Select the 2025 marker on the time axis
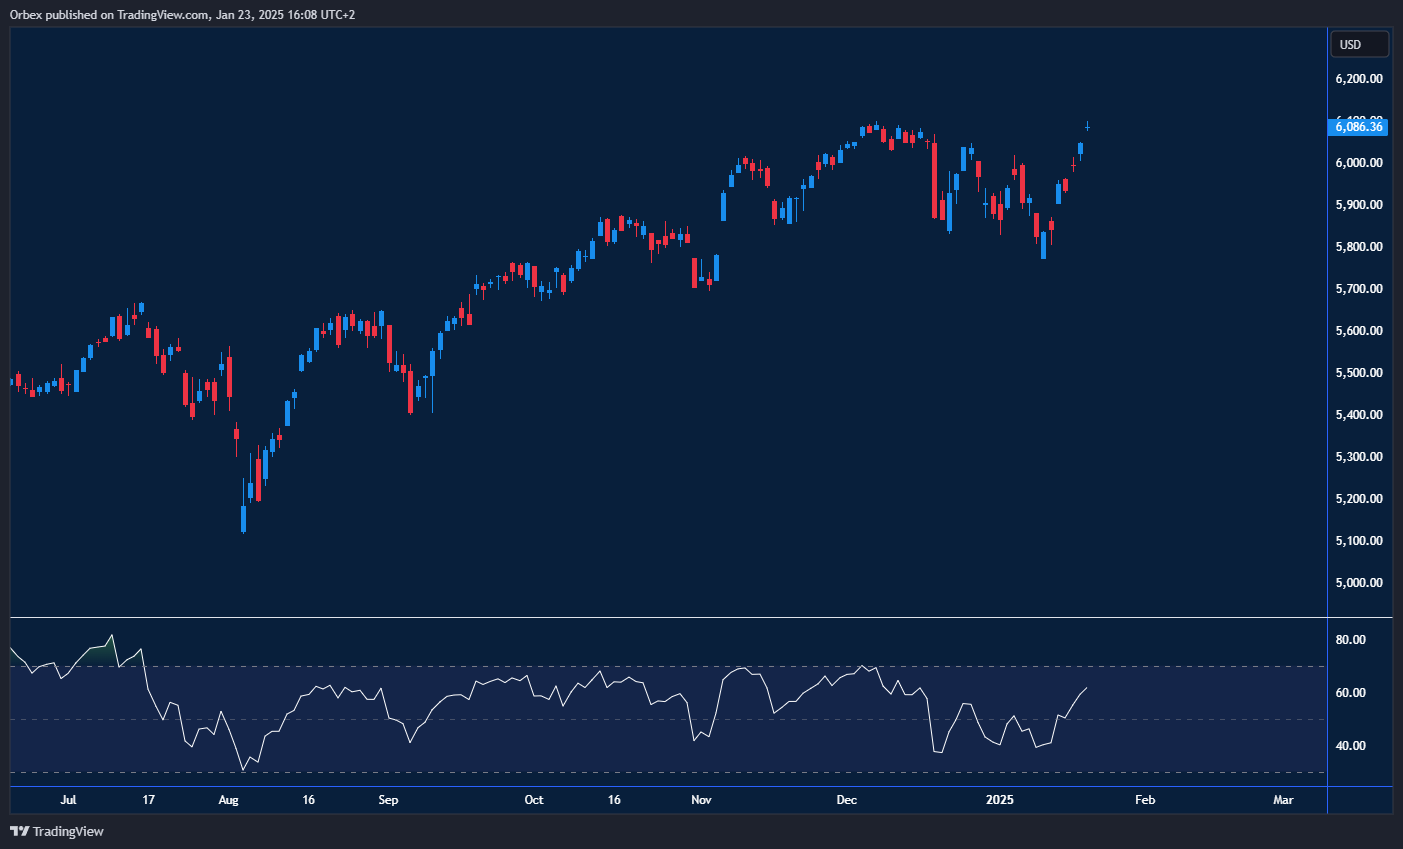This screenshot has height=849, width=1403. click(x=999, y=800)
